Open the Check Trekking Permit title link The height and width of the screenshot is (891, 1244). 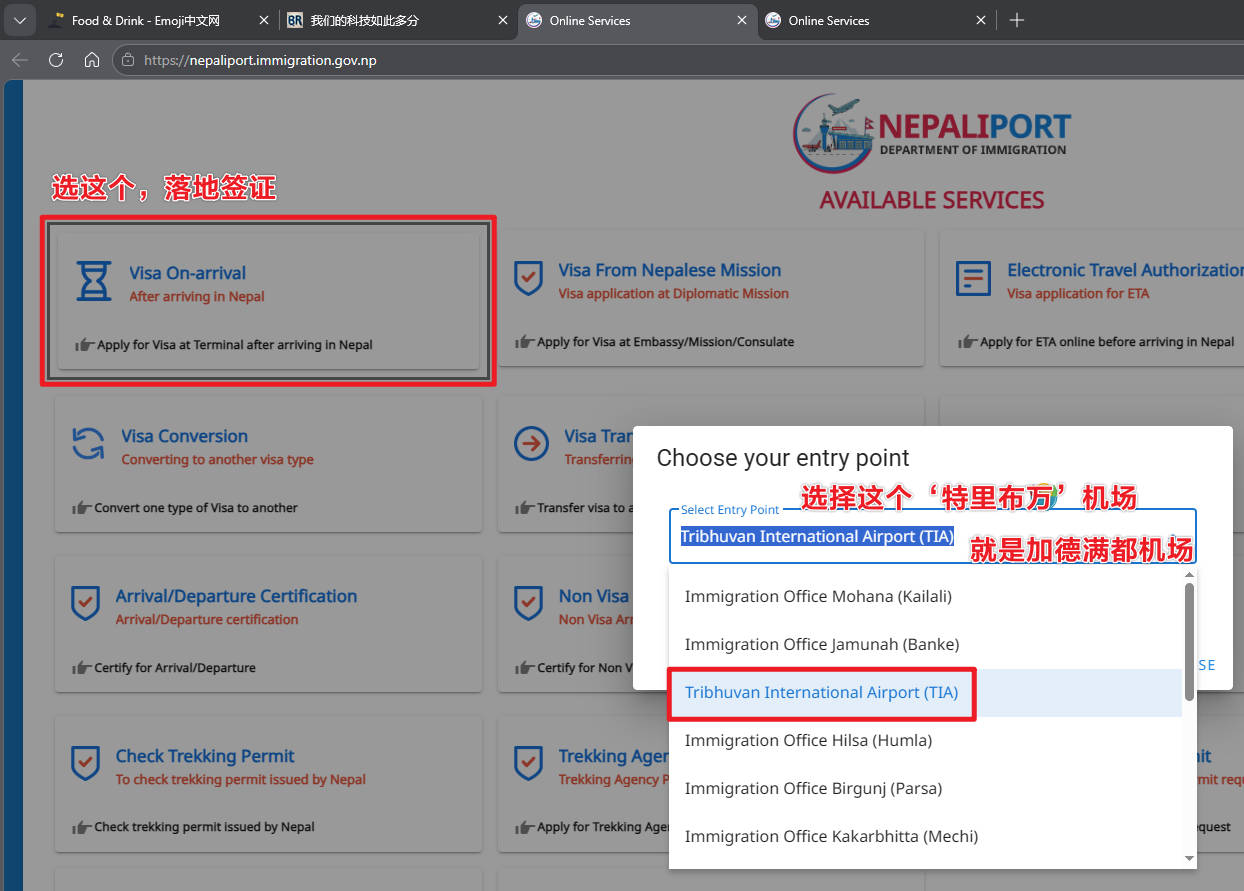[204, 756]
